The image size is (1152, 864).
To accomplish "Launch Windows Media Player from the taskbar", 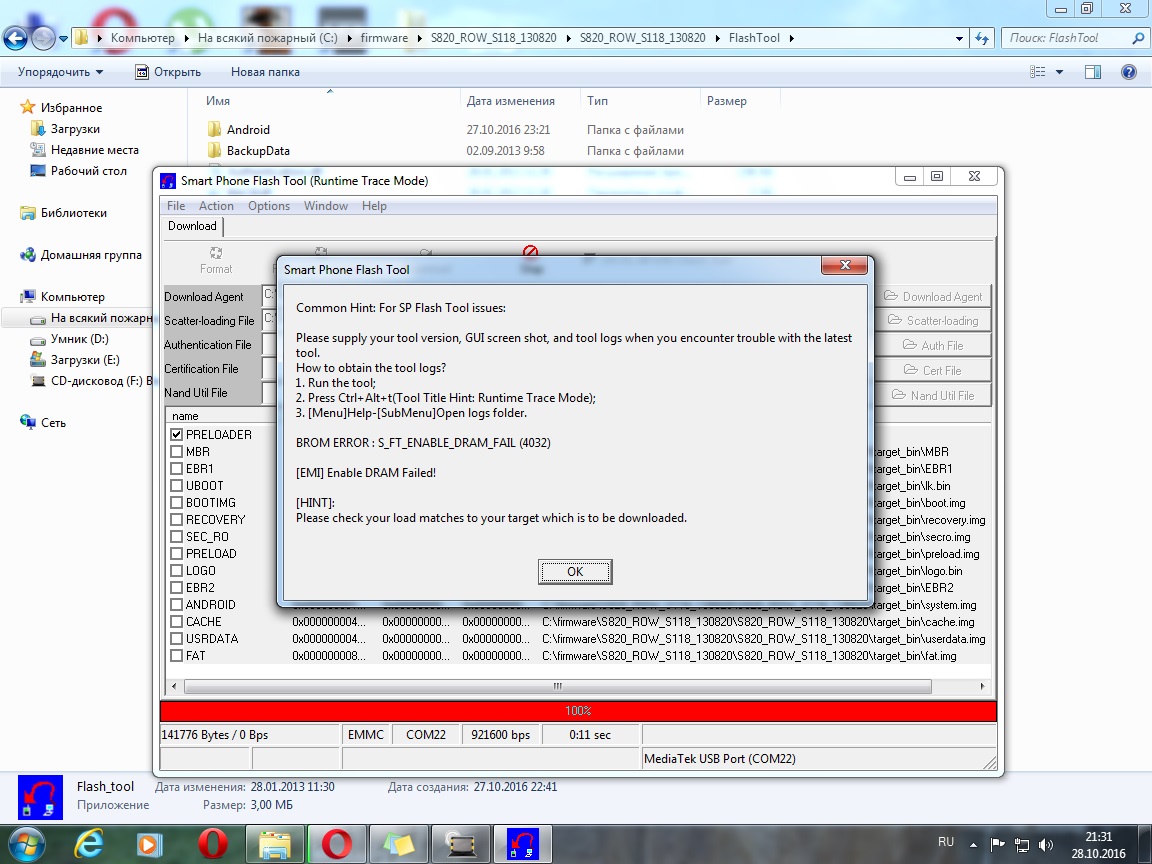I will (149, 844).
